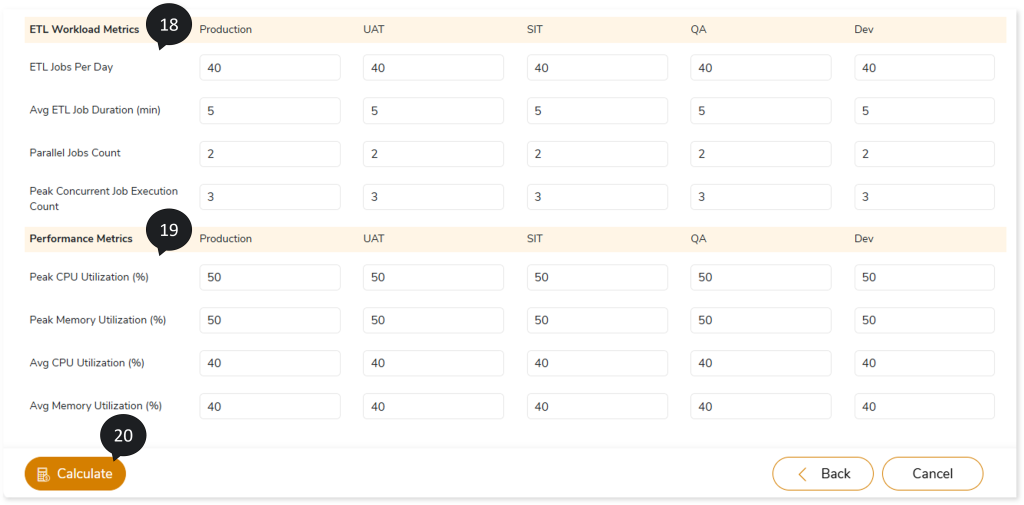Screen dimensions: 1024x505
Task: Click UAT Avg CPU Utilization field
Action: 433,363
